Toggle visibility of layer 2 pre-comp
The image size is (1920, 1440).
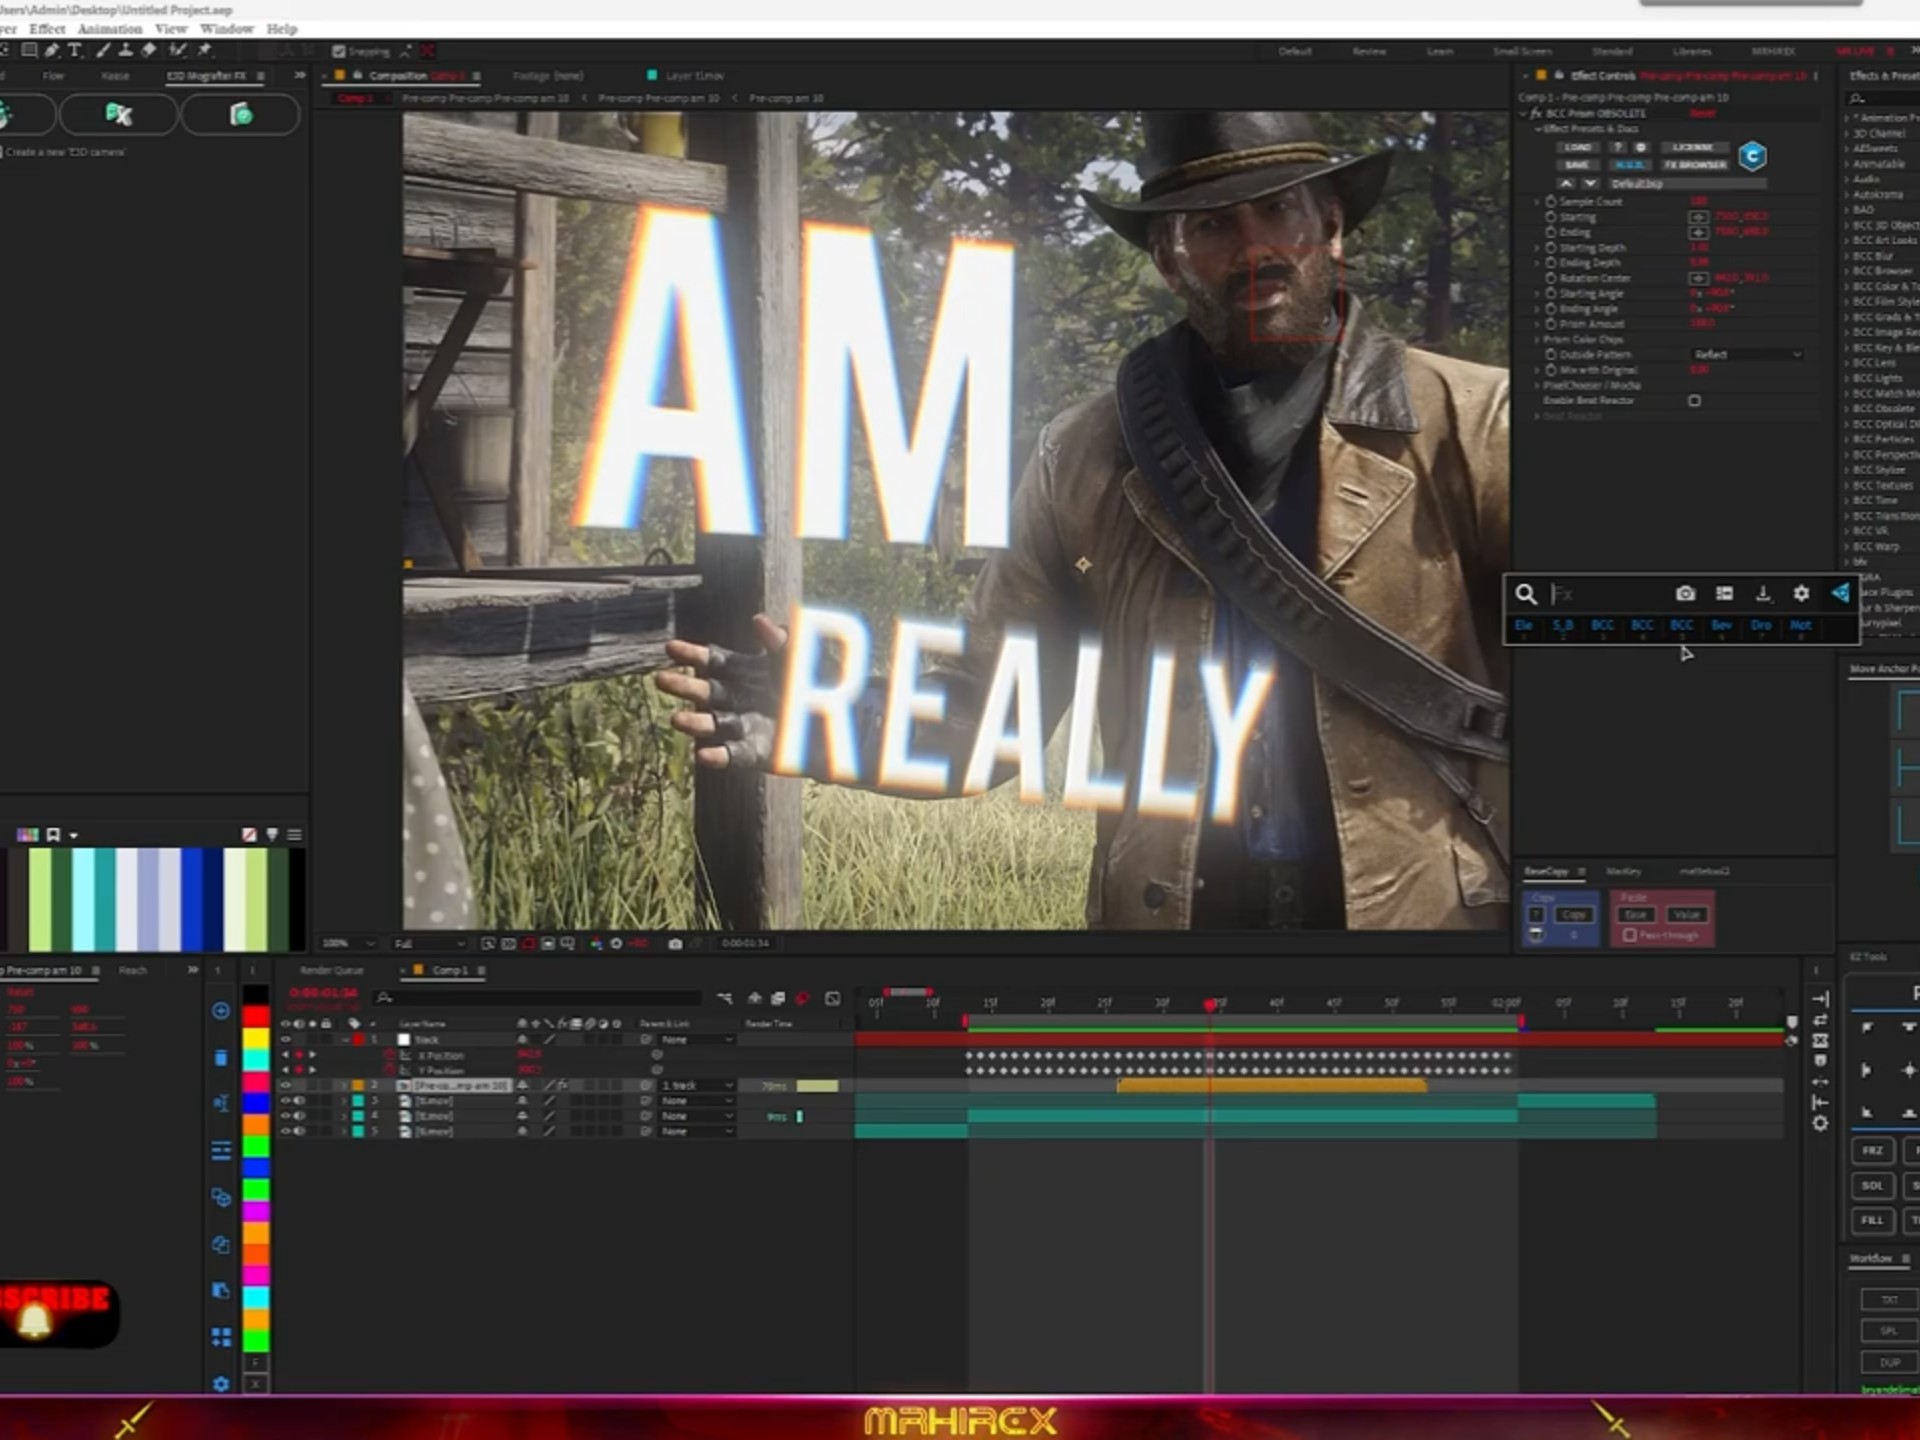286,1085
